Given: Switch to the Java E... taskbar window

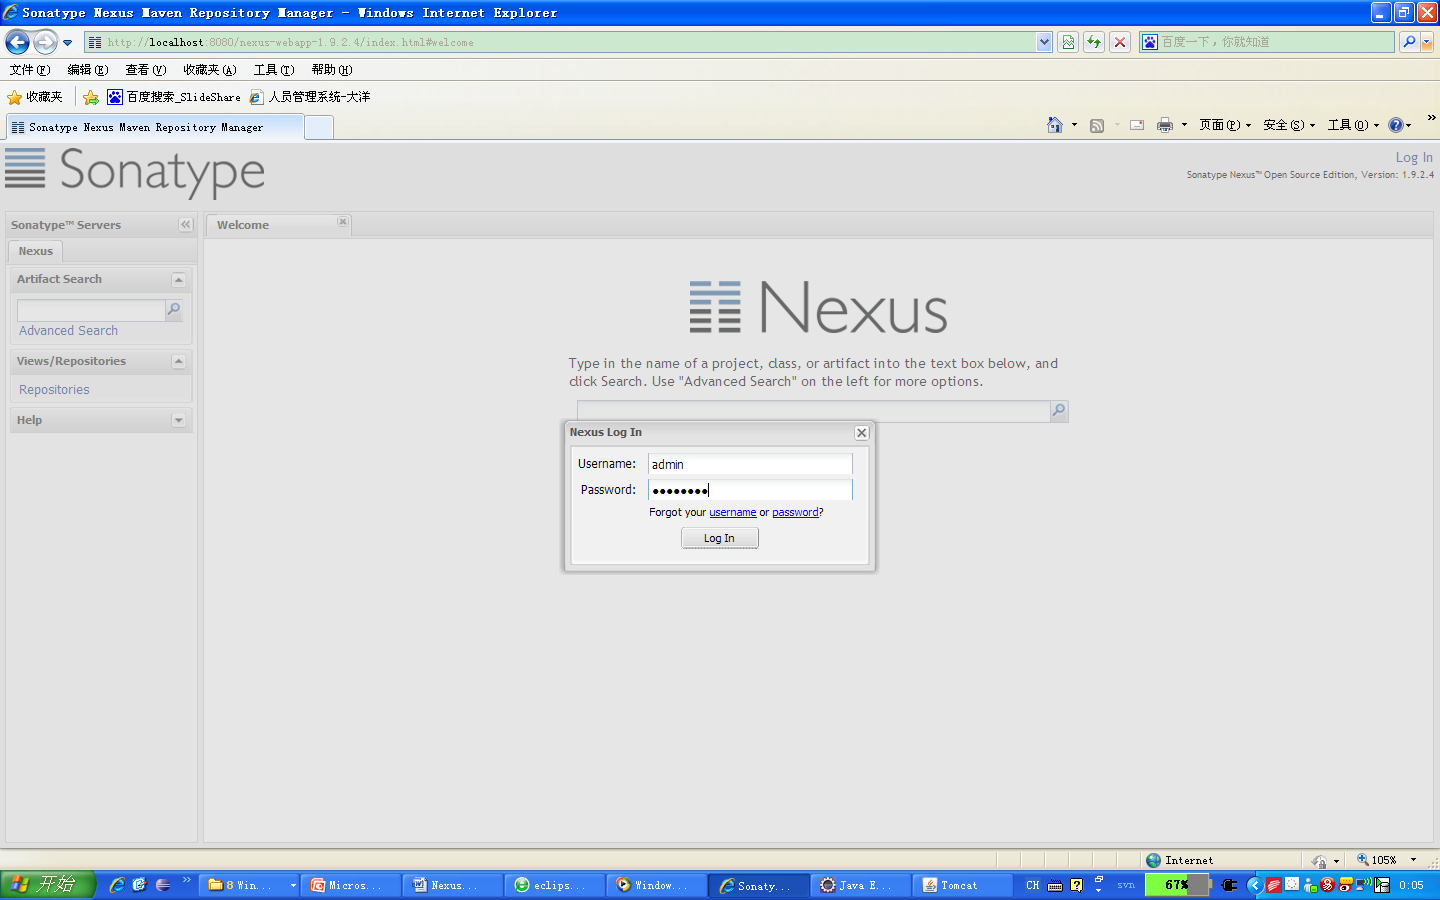Looking at the screenshot, I should pos(861,885).
